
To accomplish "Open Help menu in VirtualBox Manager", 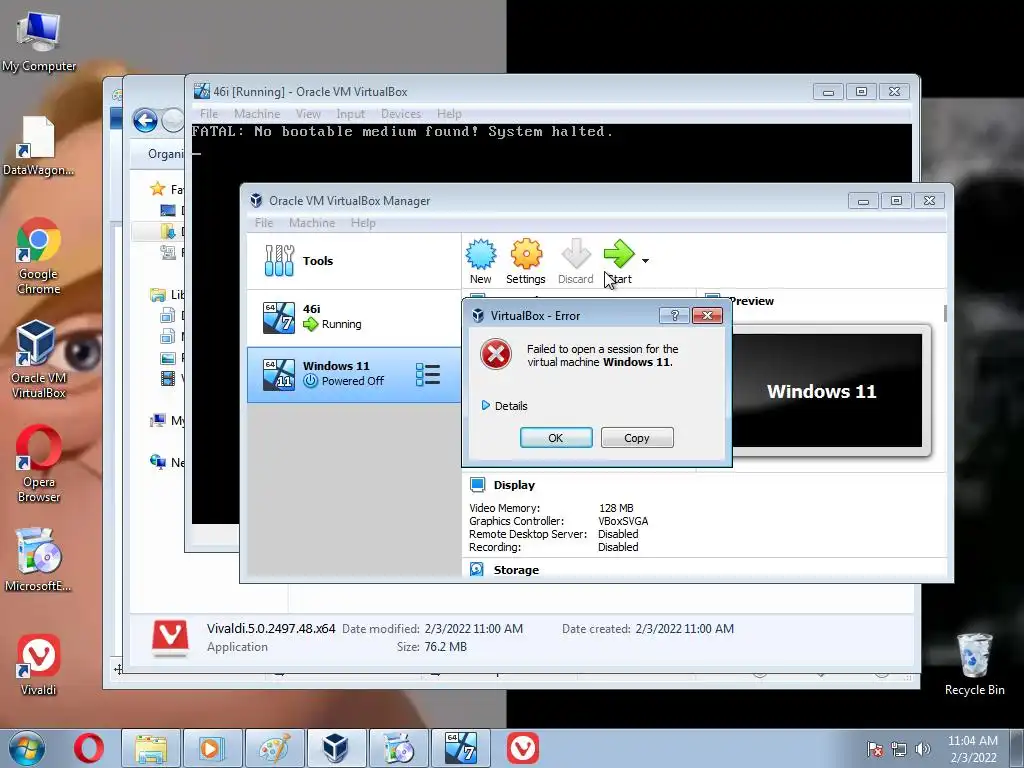I will 363,223.
